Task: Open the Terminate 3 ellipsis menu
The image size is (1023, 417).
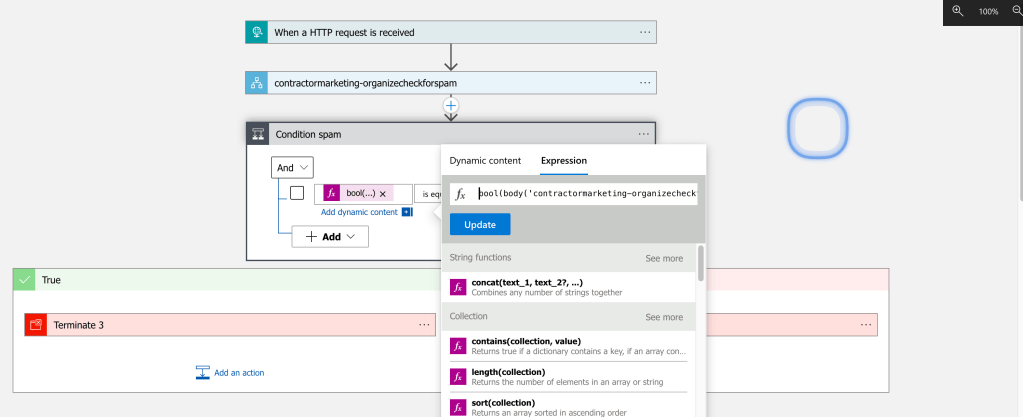Action: click(x=424, y=324)
